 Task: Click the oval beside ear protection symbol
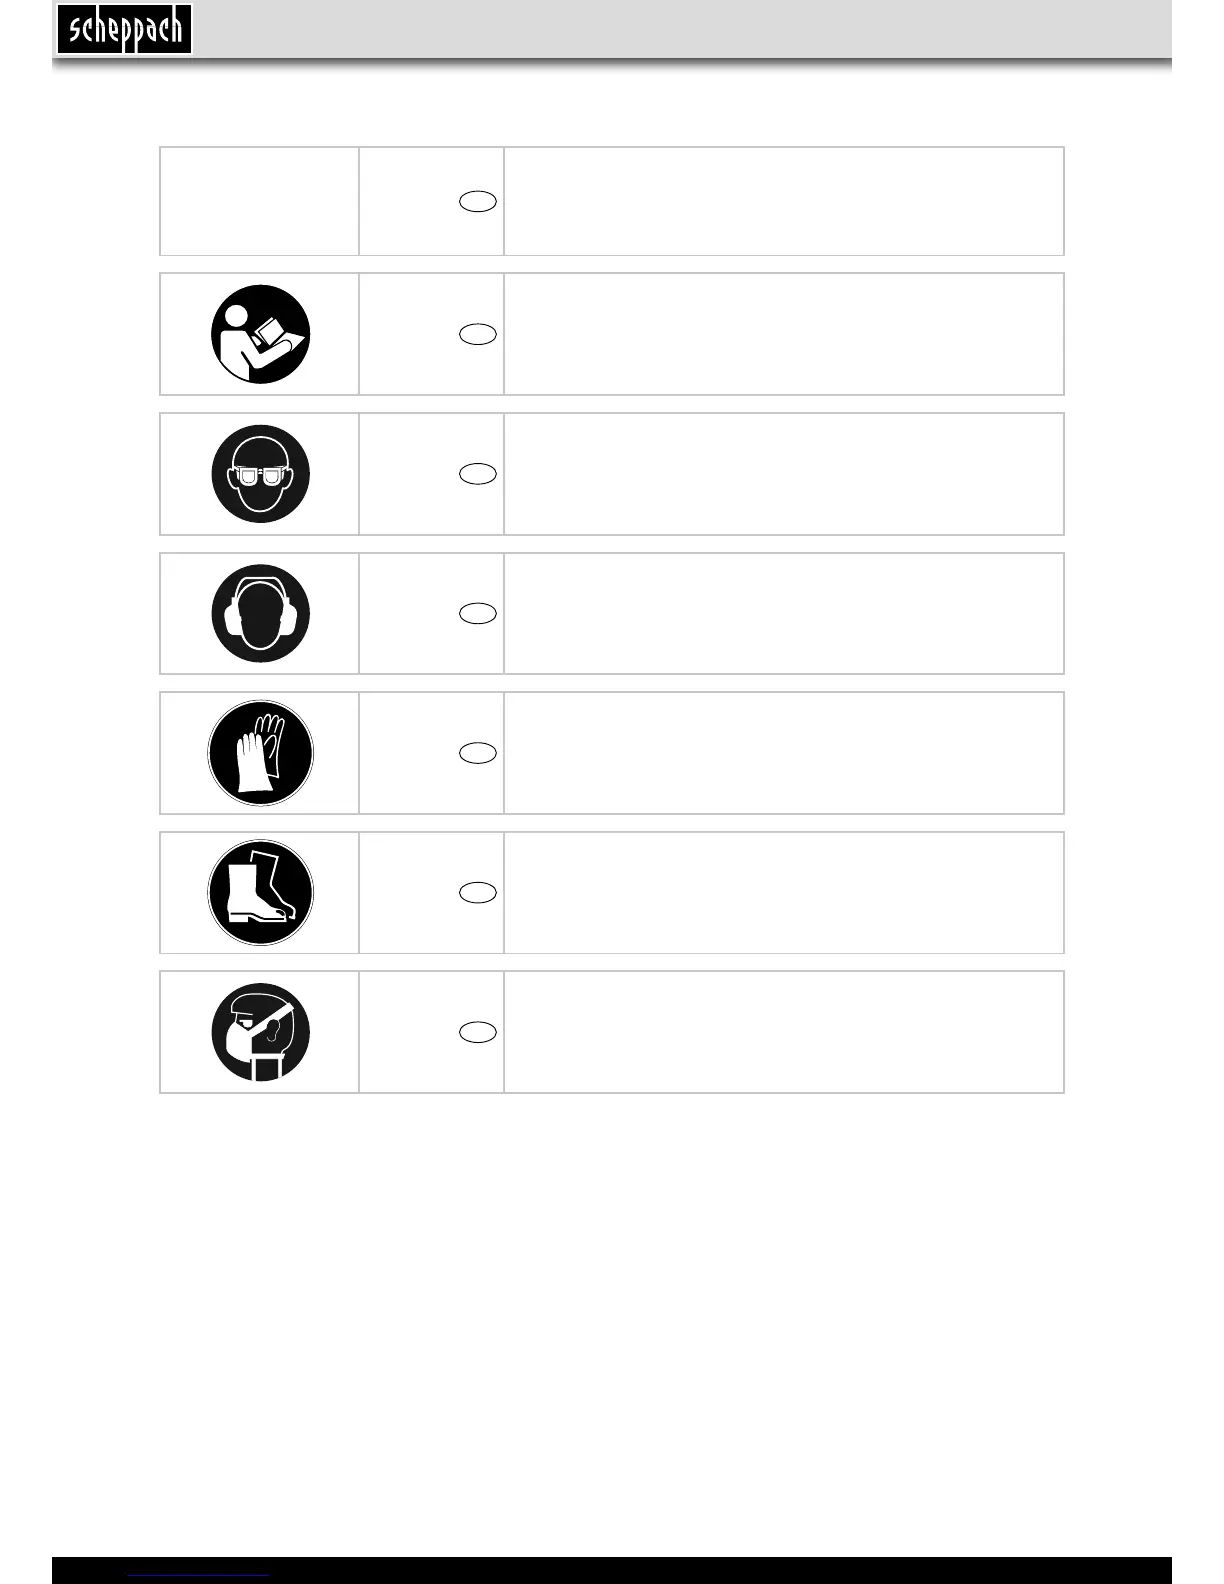(x=478, y=613)
